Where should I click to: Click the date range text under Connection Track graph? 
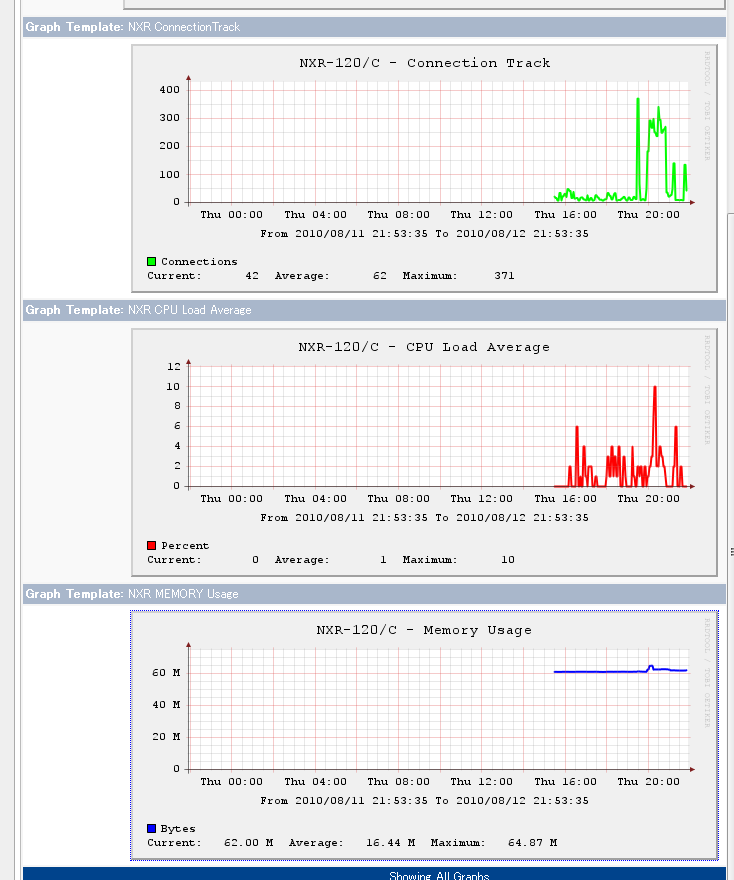pyautogui.click(x=424, y=233)
